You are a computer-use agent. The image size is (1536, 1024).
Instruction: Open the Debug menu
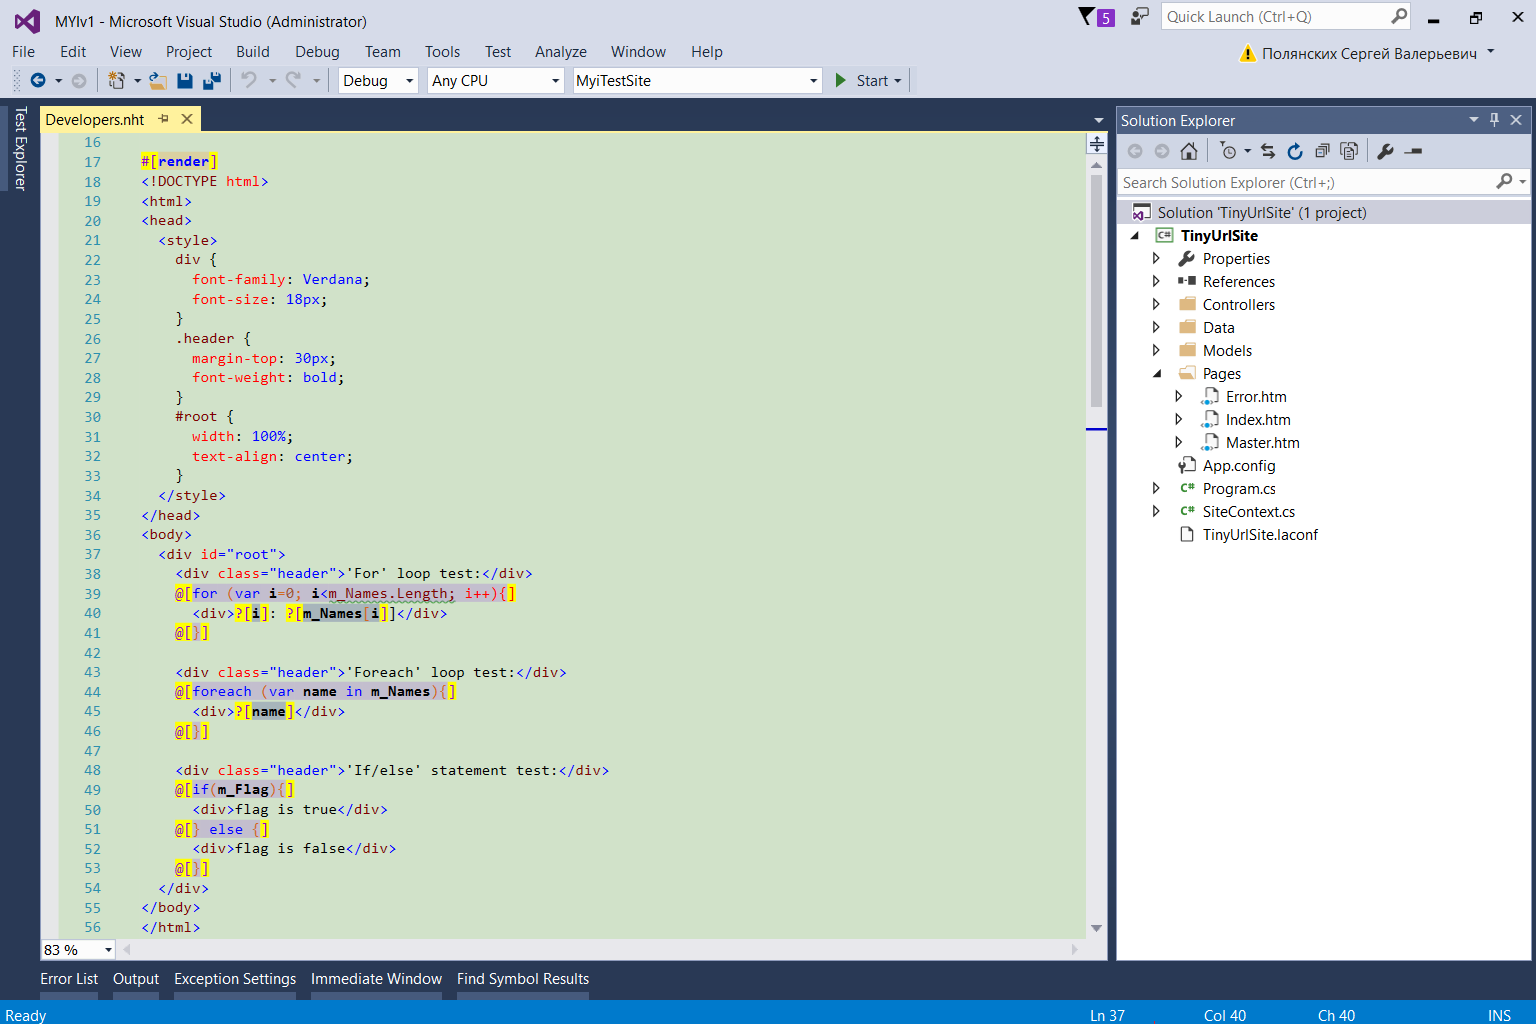click(x=317, y=52)
